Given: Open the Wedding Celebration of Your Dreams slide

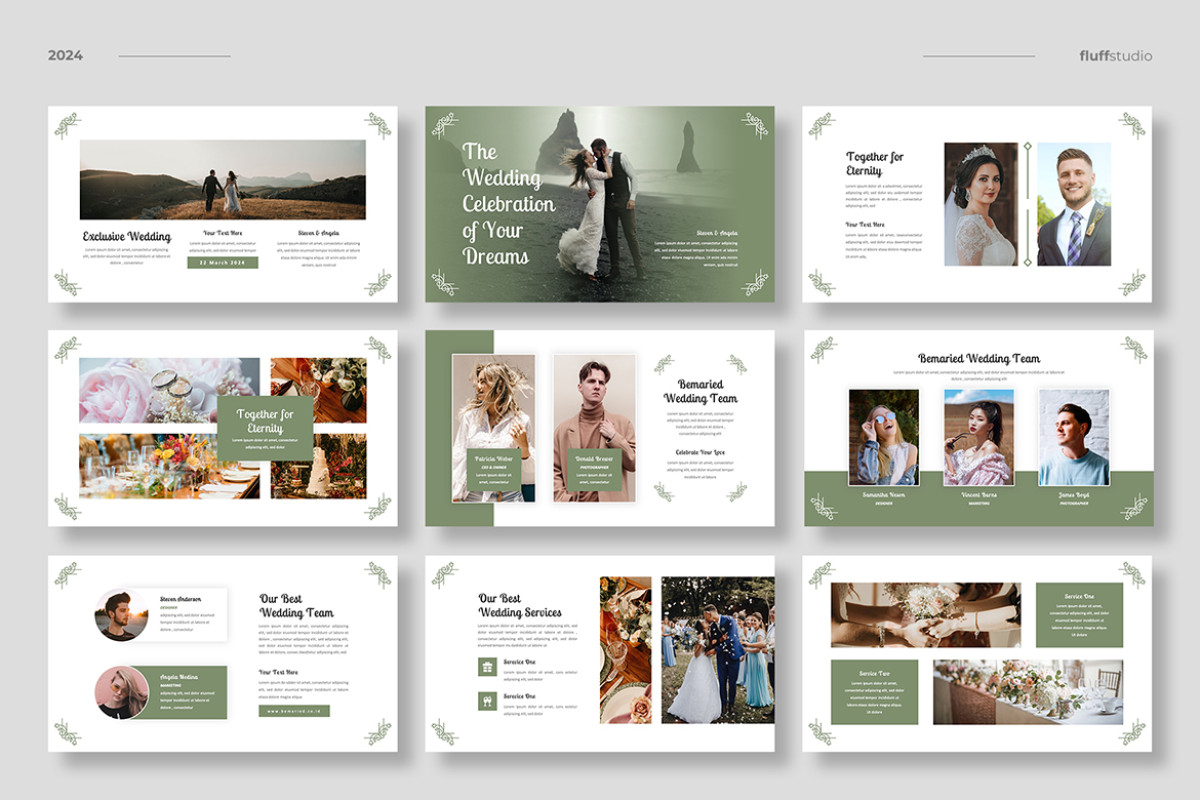Looking at the screenshot, I should tap(600, 204).
